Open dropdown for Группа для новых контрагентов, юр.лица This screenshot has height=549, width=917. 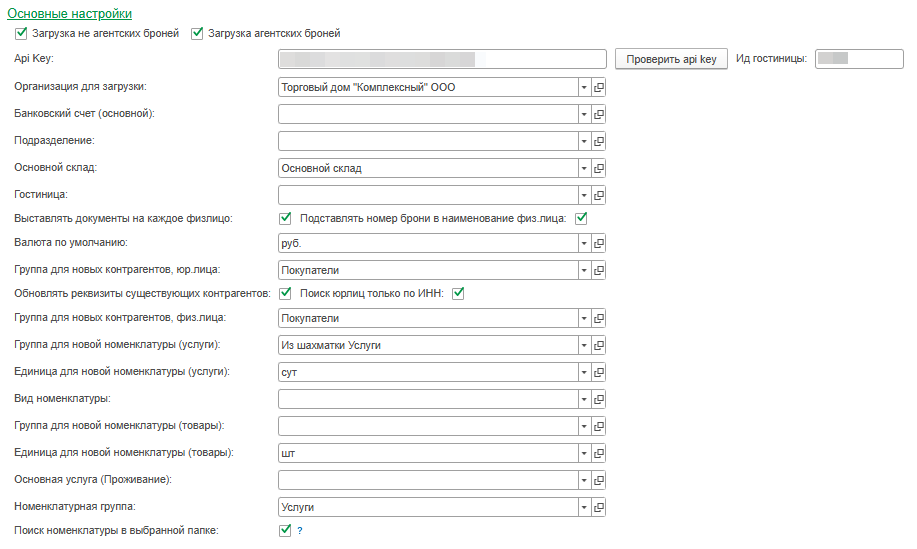click(x=584, y=270)
